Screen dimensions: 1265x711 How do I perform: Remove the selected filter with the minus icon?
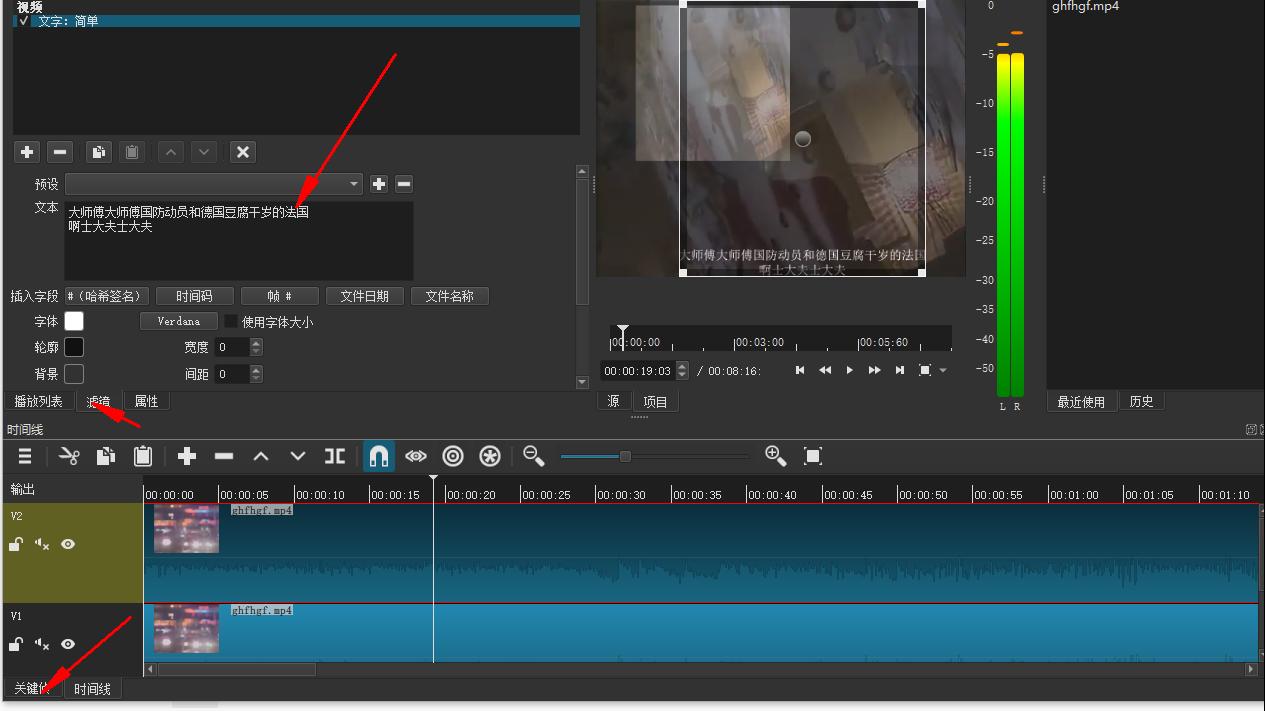click(x=59, y=151)
